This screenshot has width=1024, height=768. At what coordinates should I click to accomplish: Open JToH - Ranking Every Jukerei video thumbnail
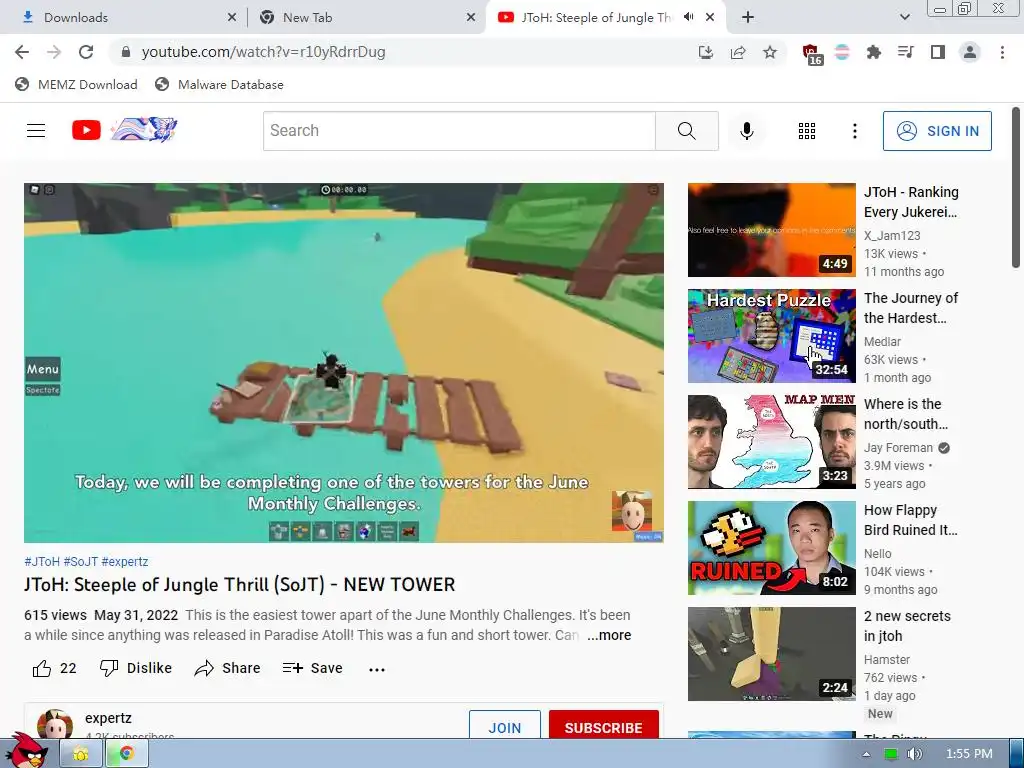click(771, 230)
